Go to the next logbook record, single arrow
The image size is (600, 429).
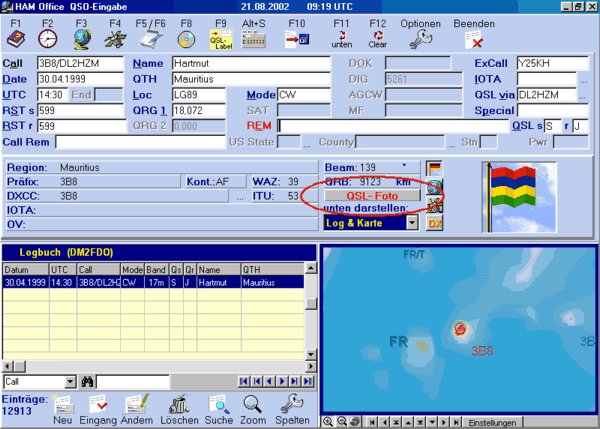[x=282, y=381]
